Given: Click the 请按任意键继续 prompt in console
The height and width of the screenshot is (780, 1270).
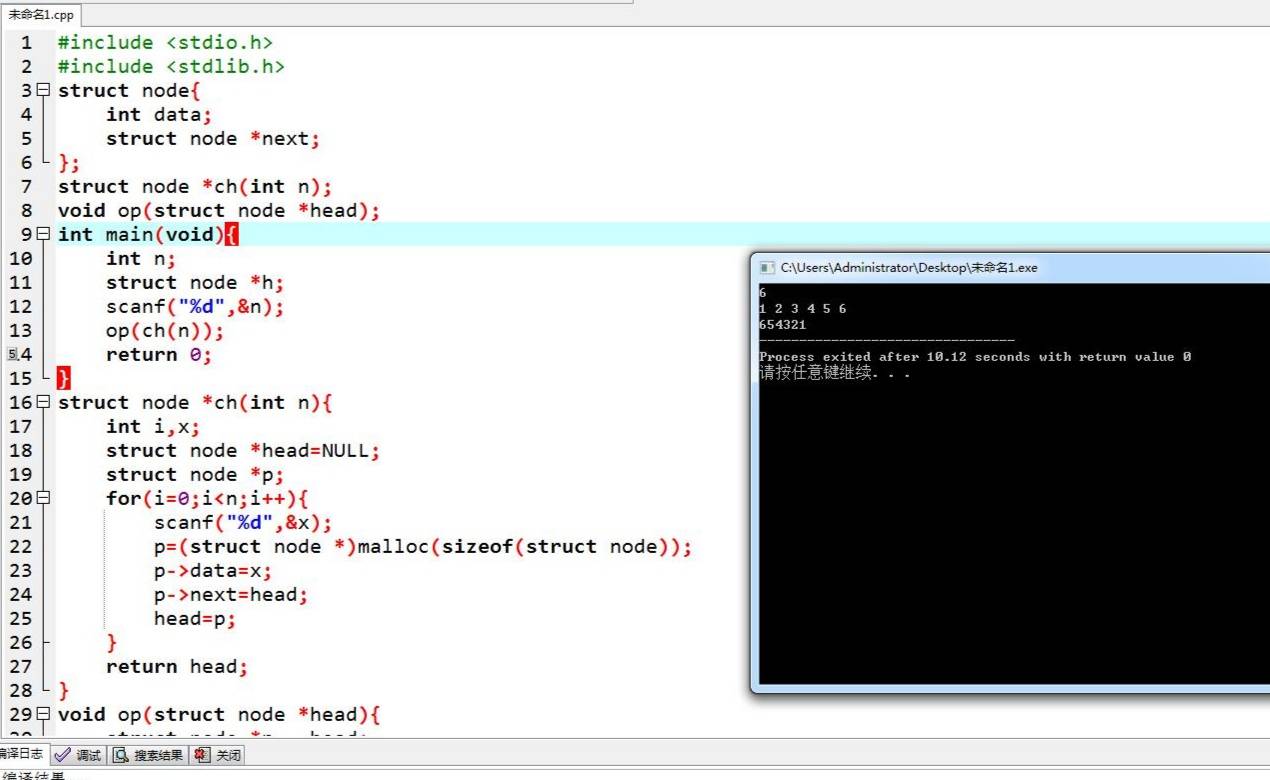Looking at the screenshot, I should (834, 373).
